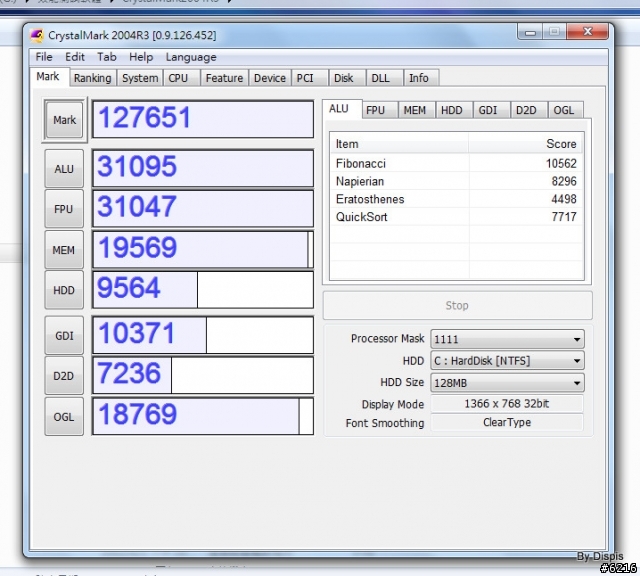
Task: Select the QuickSort result row
Action: pos(456,217)
